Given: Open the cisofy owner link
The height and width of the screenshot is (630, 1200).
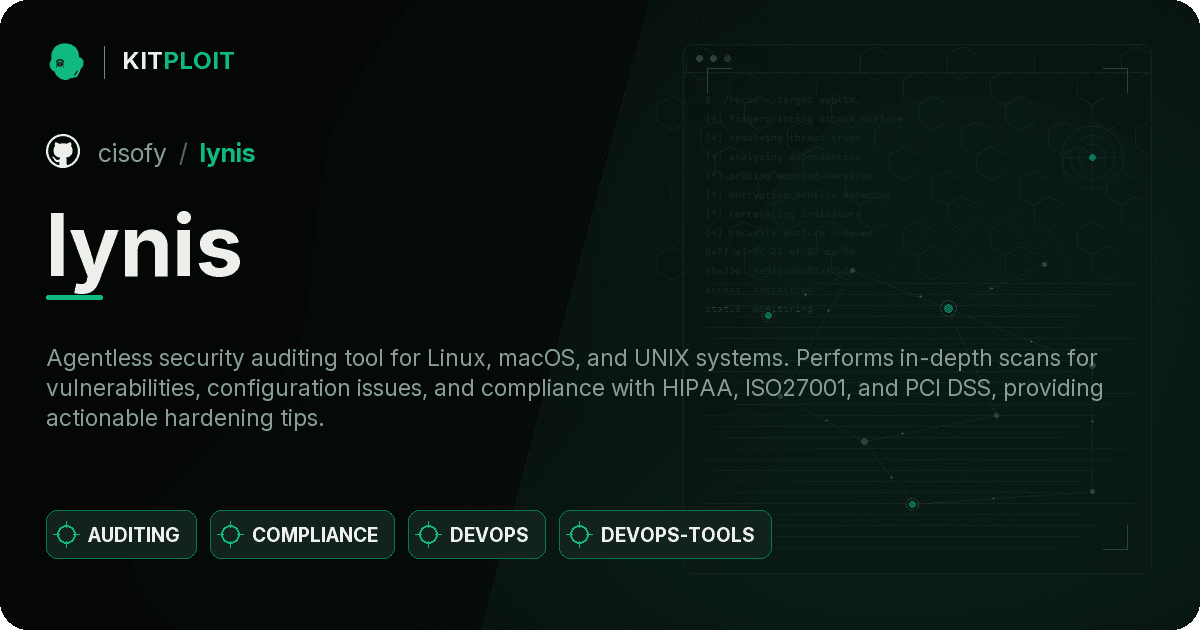Looking at the screenshot, I should pyautogui.click(x=132, y=153).
